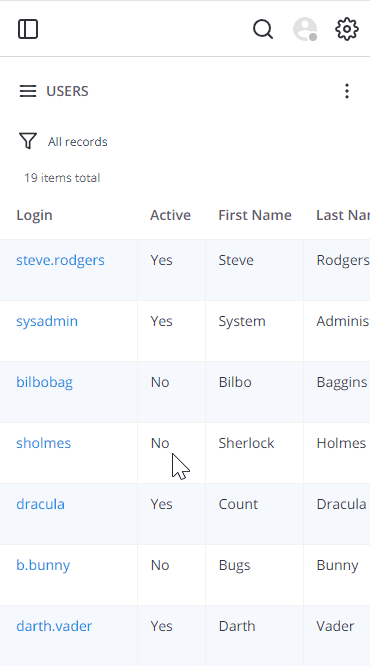This screenshot has height=666, width=370.
Task: Open the hamburger menu beside USERS
Action: [28, 91]
